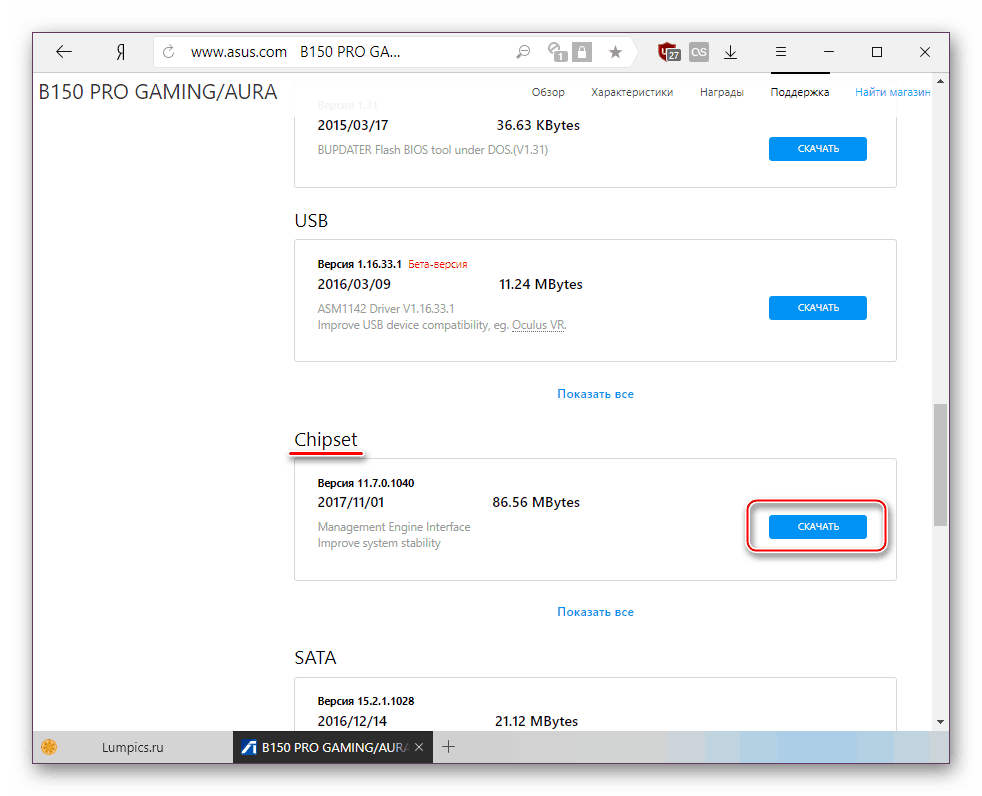Open the red shield ad blocker extension
982x796 pixels.
(x=669, y=52)
